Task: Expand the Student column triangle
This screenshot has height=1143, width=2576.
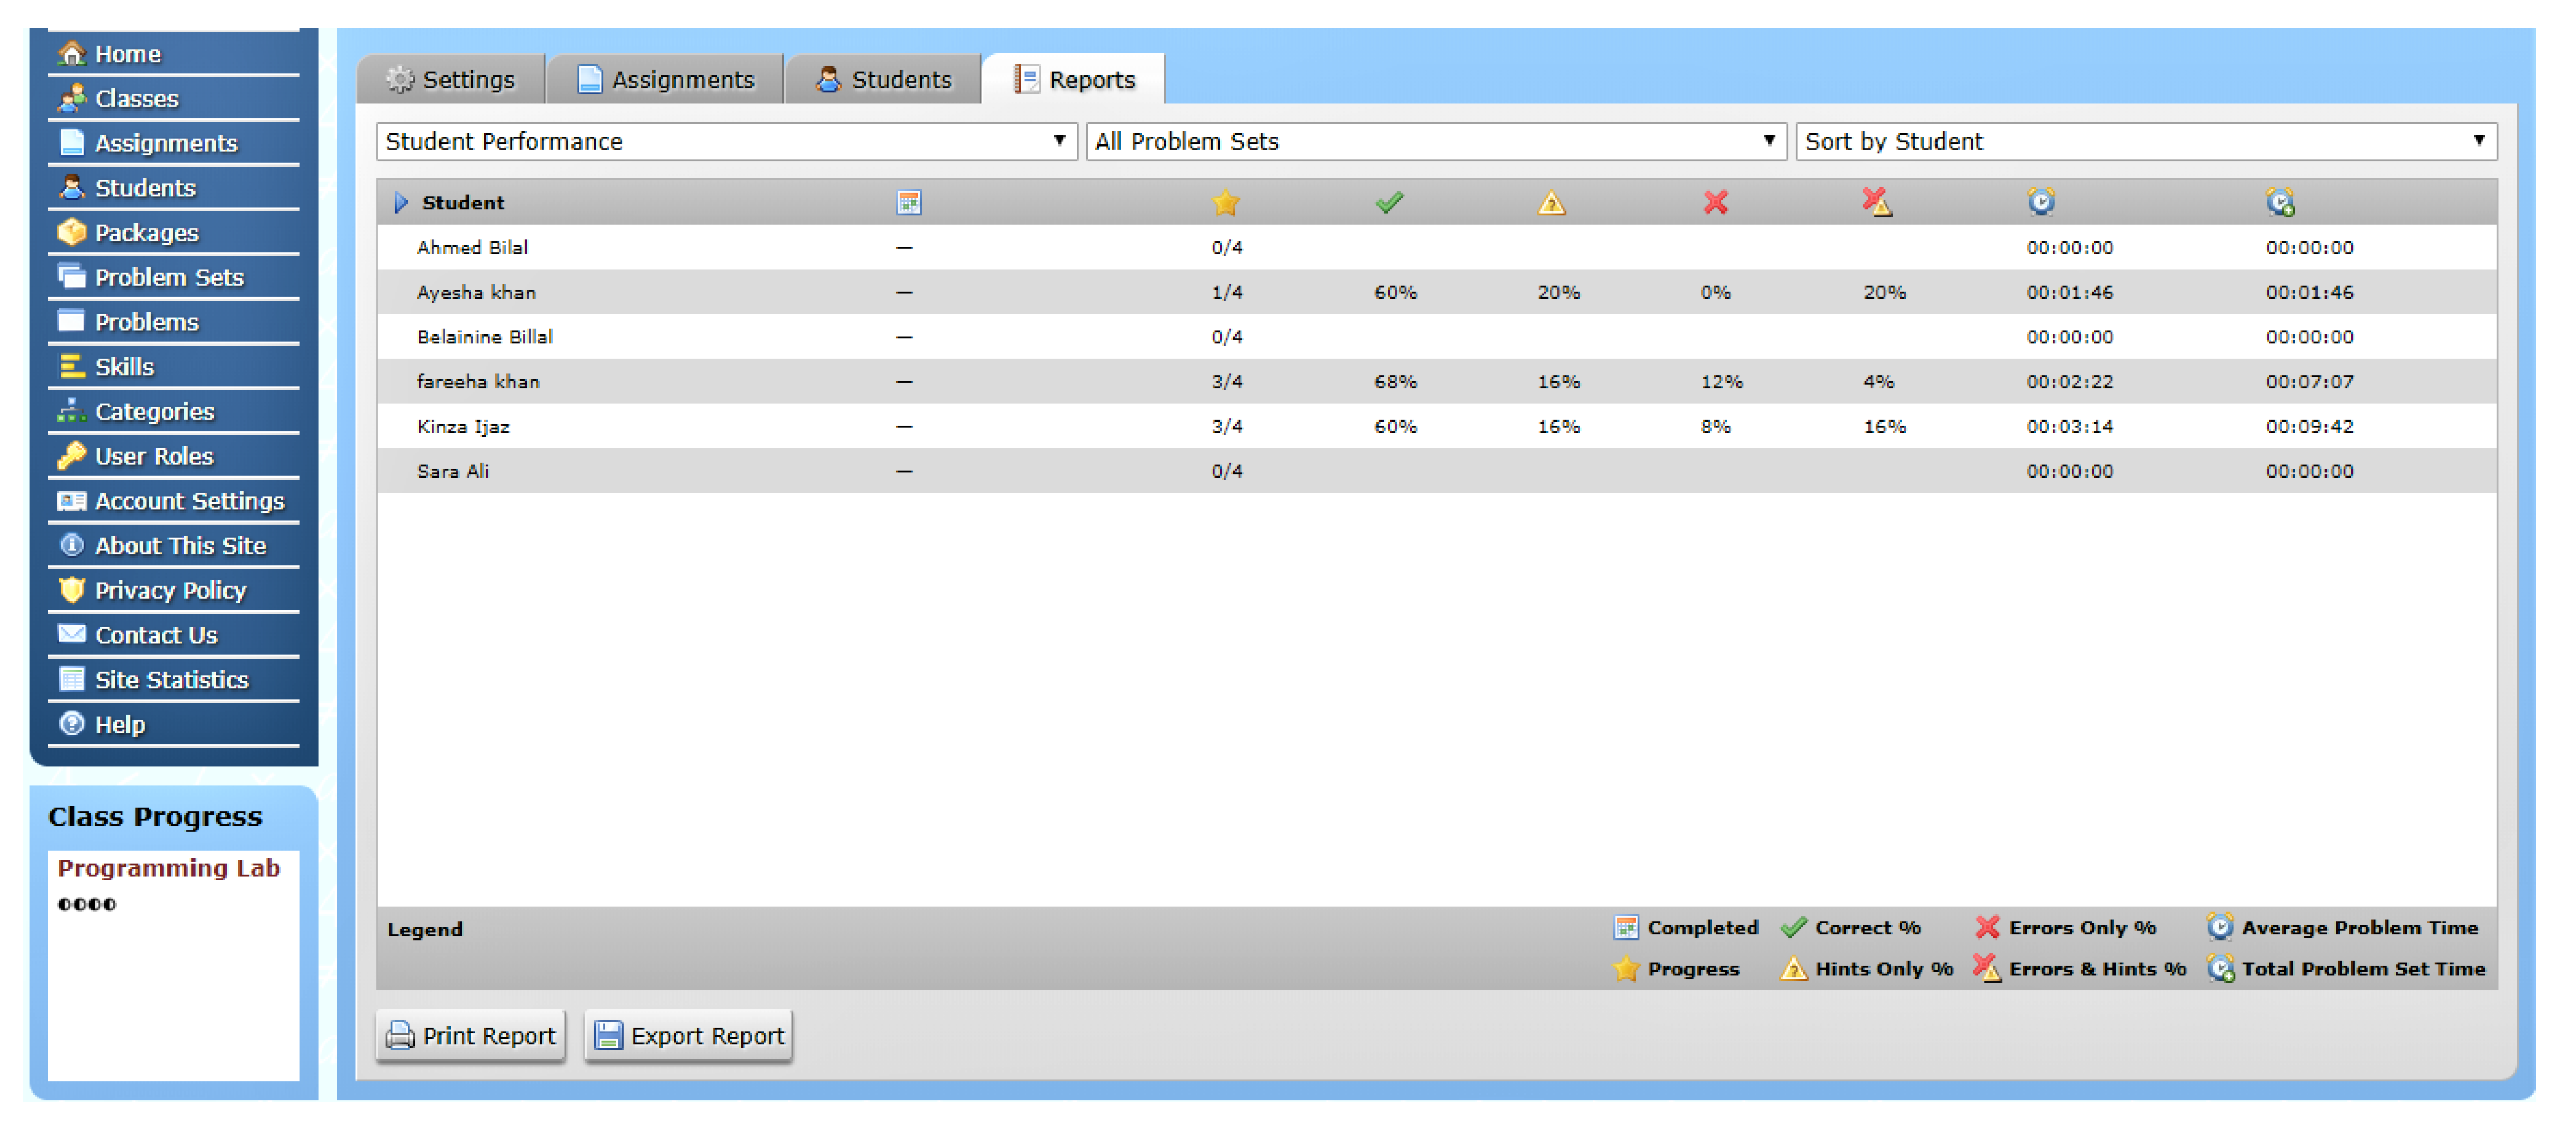Action: (x=401, y=203)
